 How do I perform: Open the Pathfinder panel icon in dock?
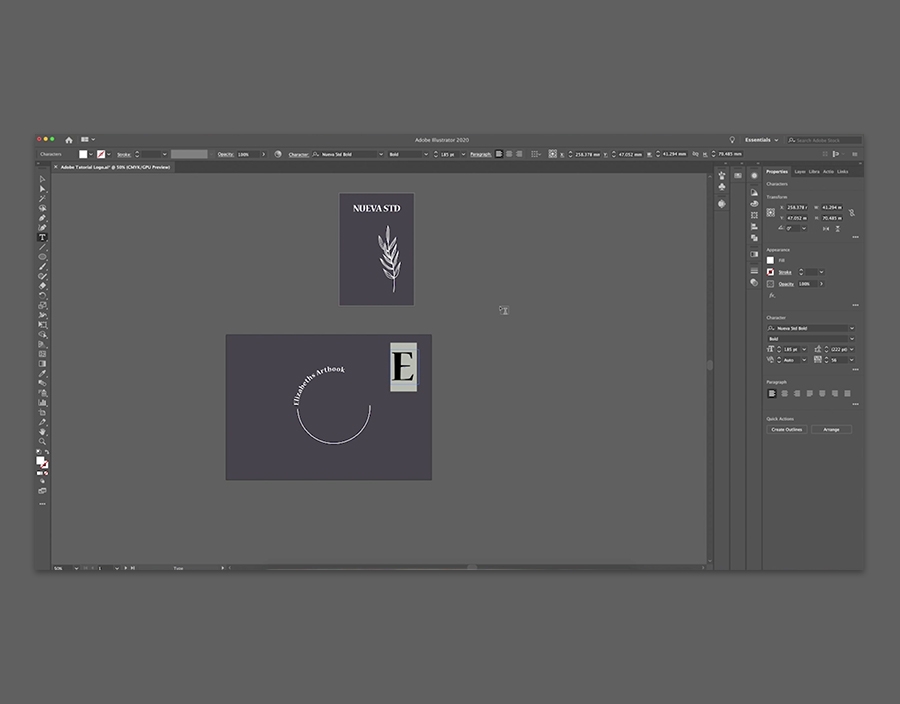click(754, 238)
